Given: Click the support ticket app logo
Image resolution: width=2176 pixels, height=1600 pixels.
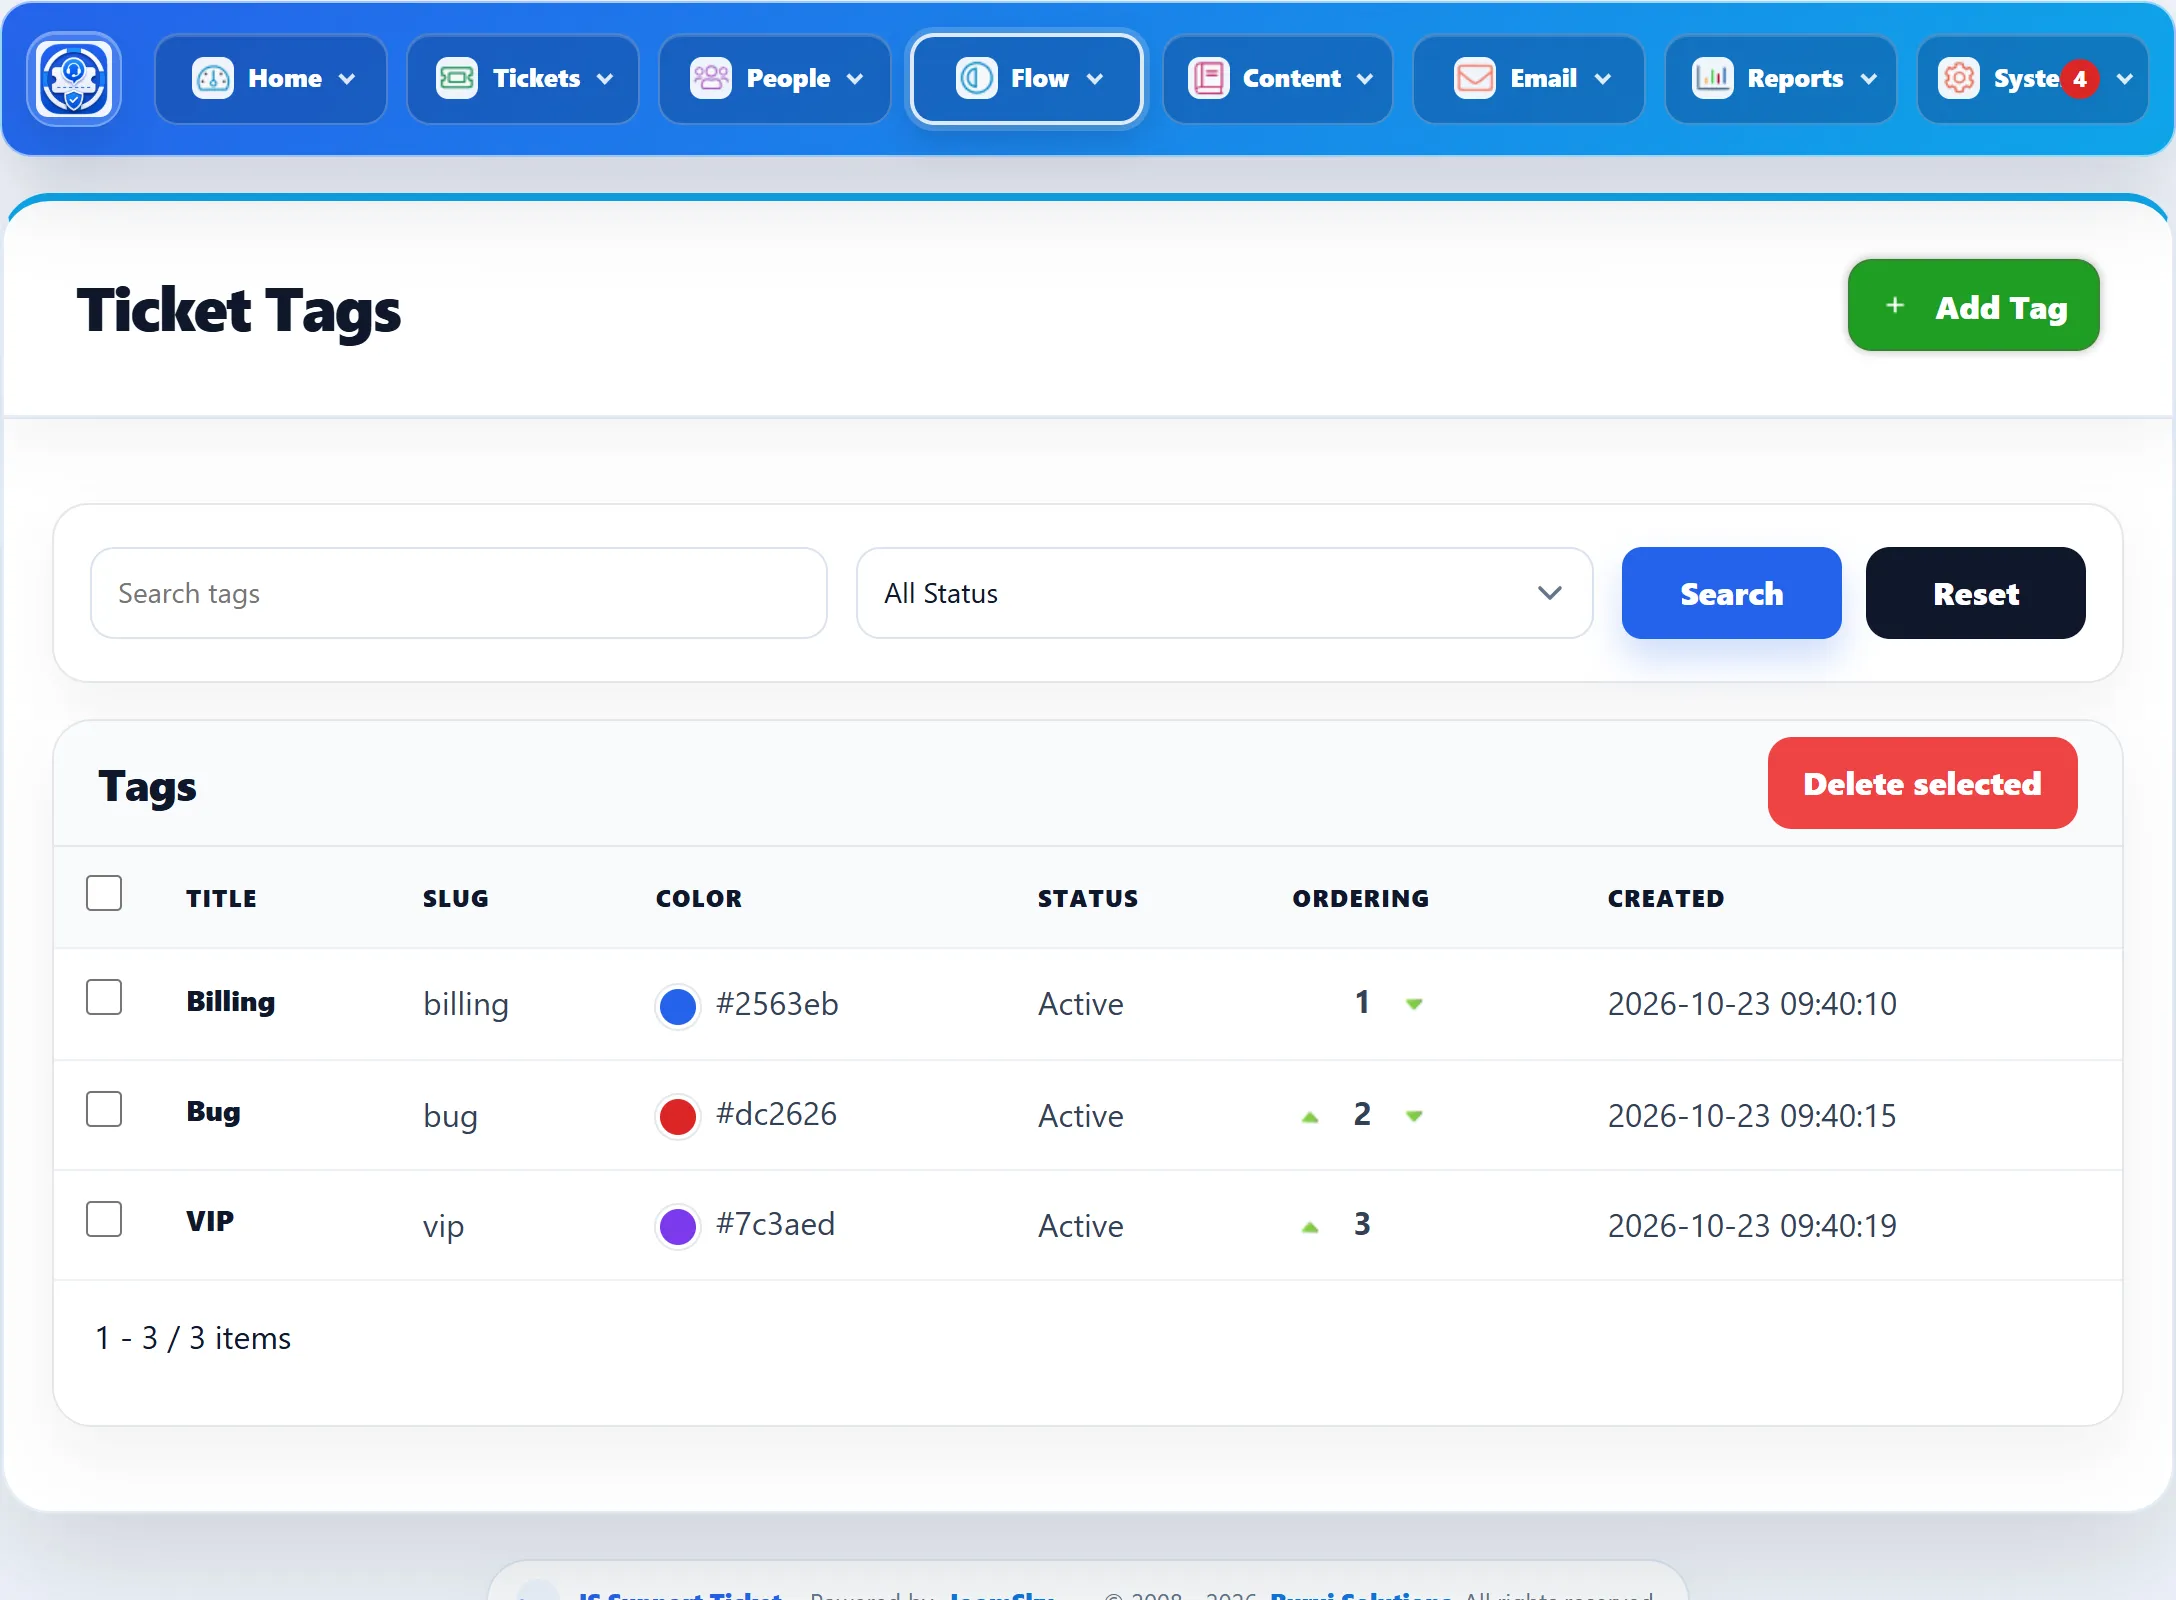Looking at the screenshot, I should (x=74, y=79).
